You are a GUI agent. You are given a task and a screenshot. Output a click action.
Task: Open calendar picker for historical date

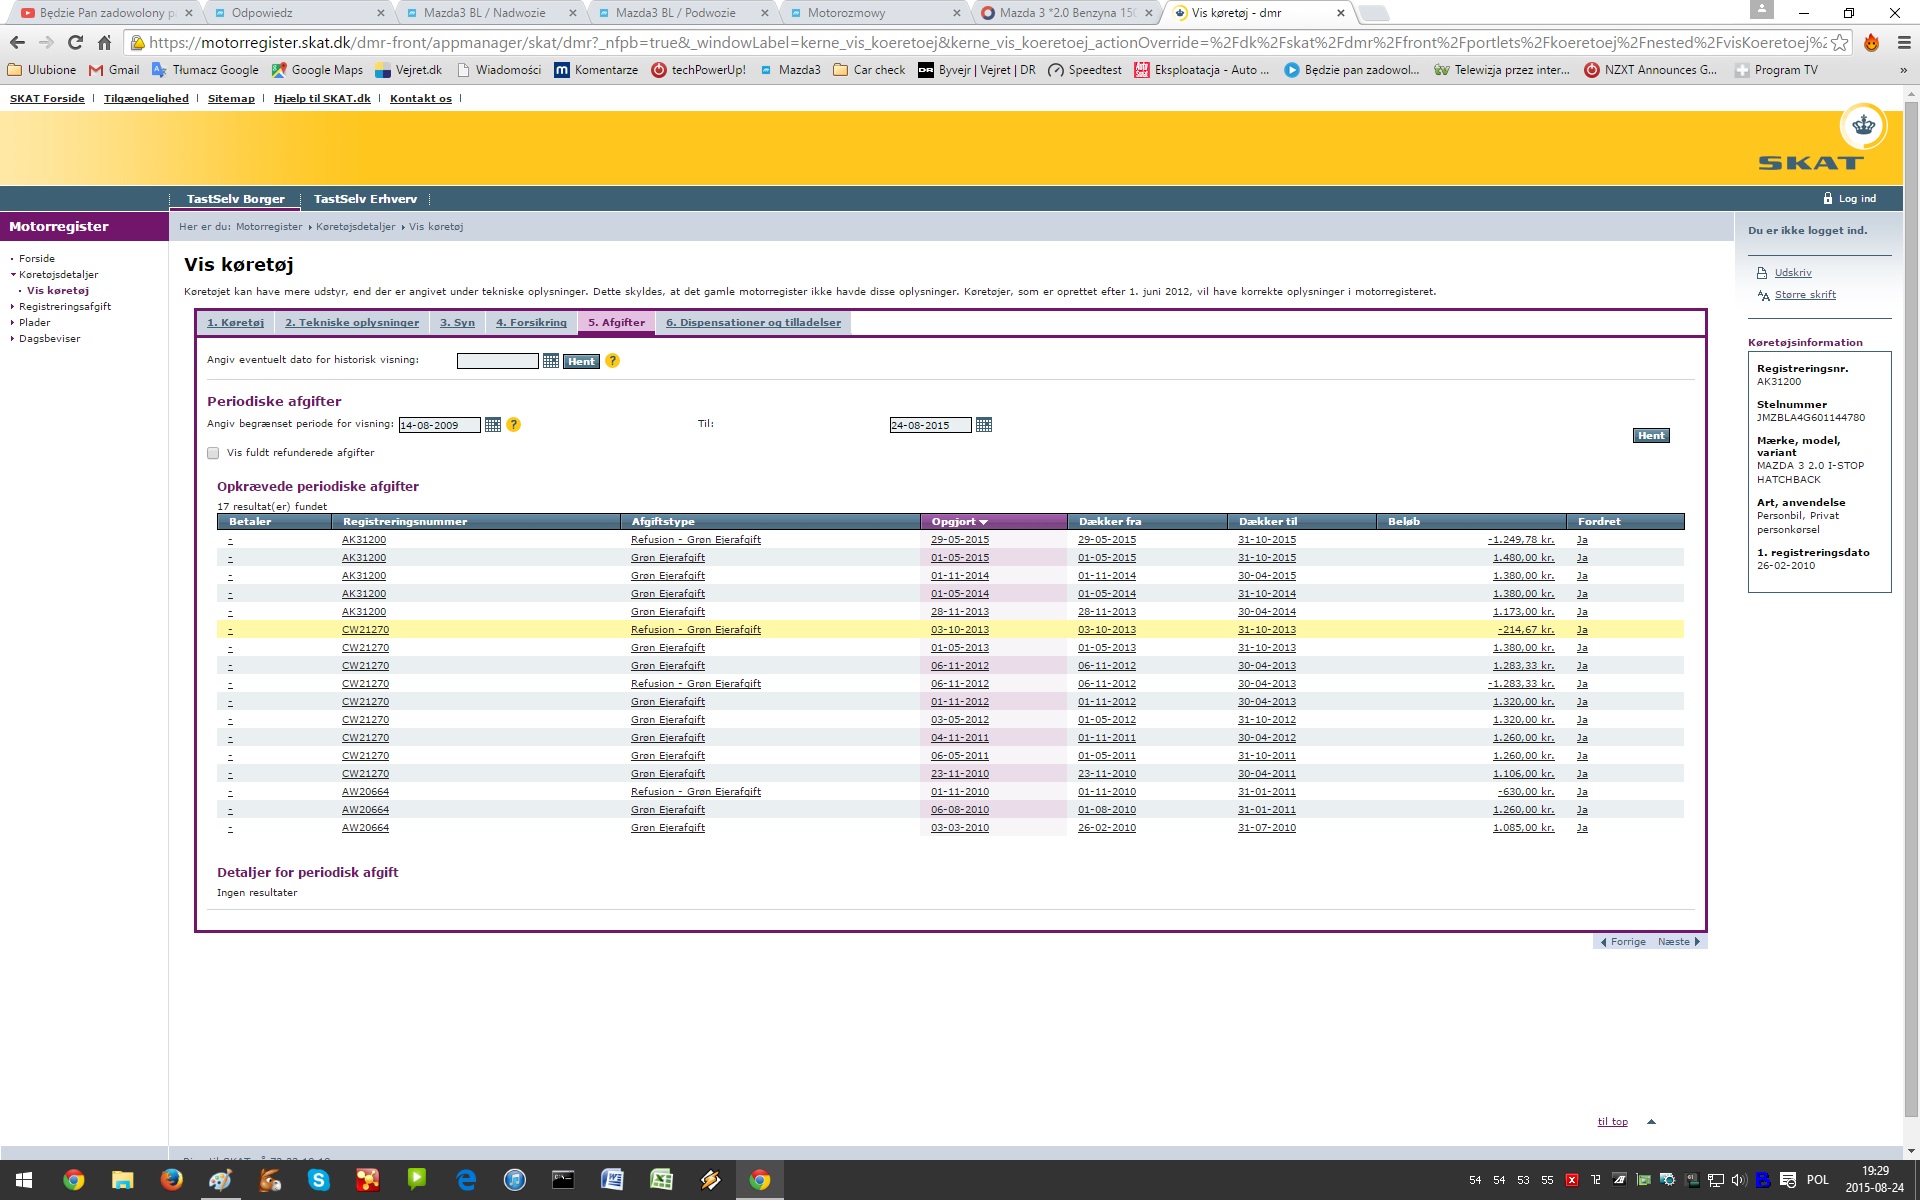point(550,361)
